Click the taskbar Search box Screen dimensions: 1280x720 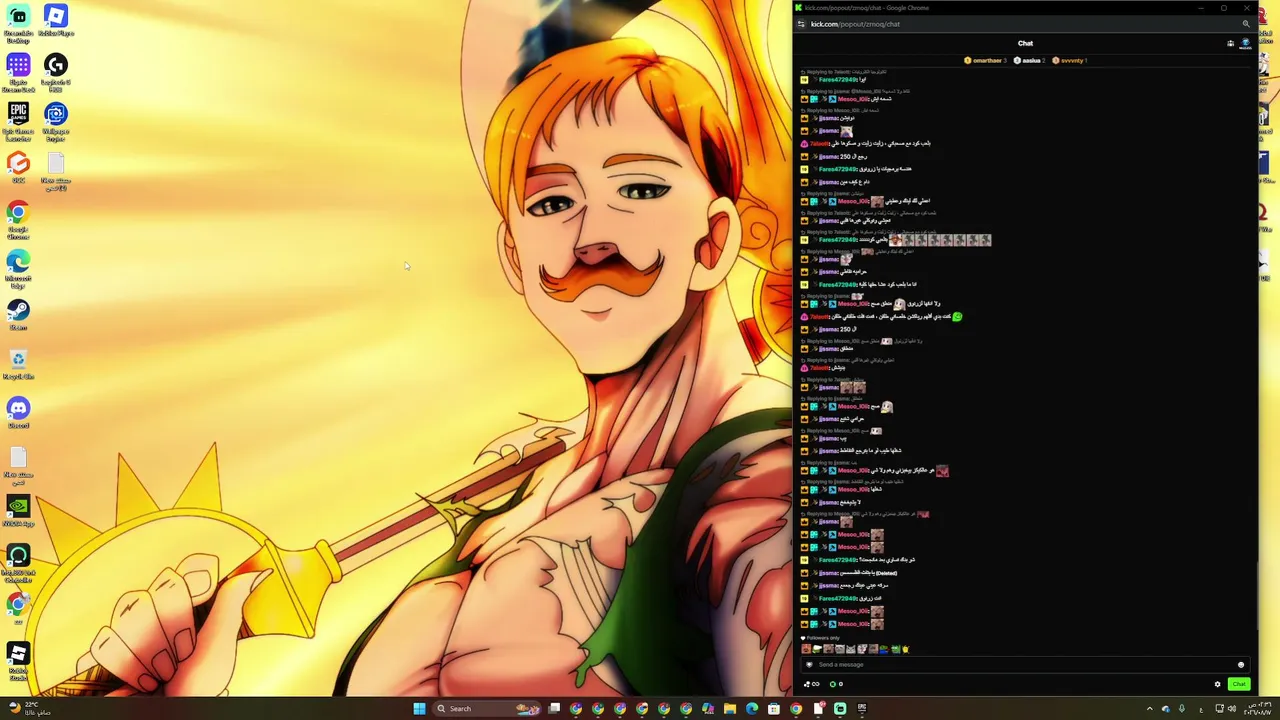click(485, 709)
